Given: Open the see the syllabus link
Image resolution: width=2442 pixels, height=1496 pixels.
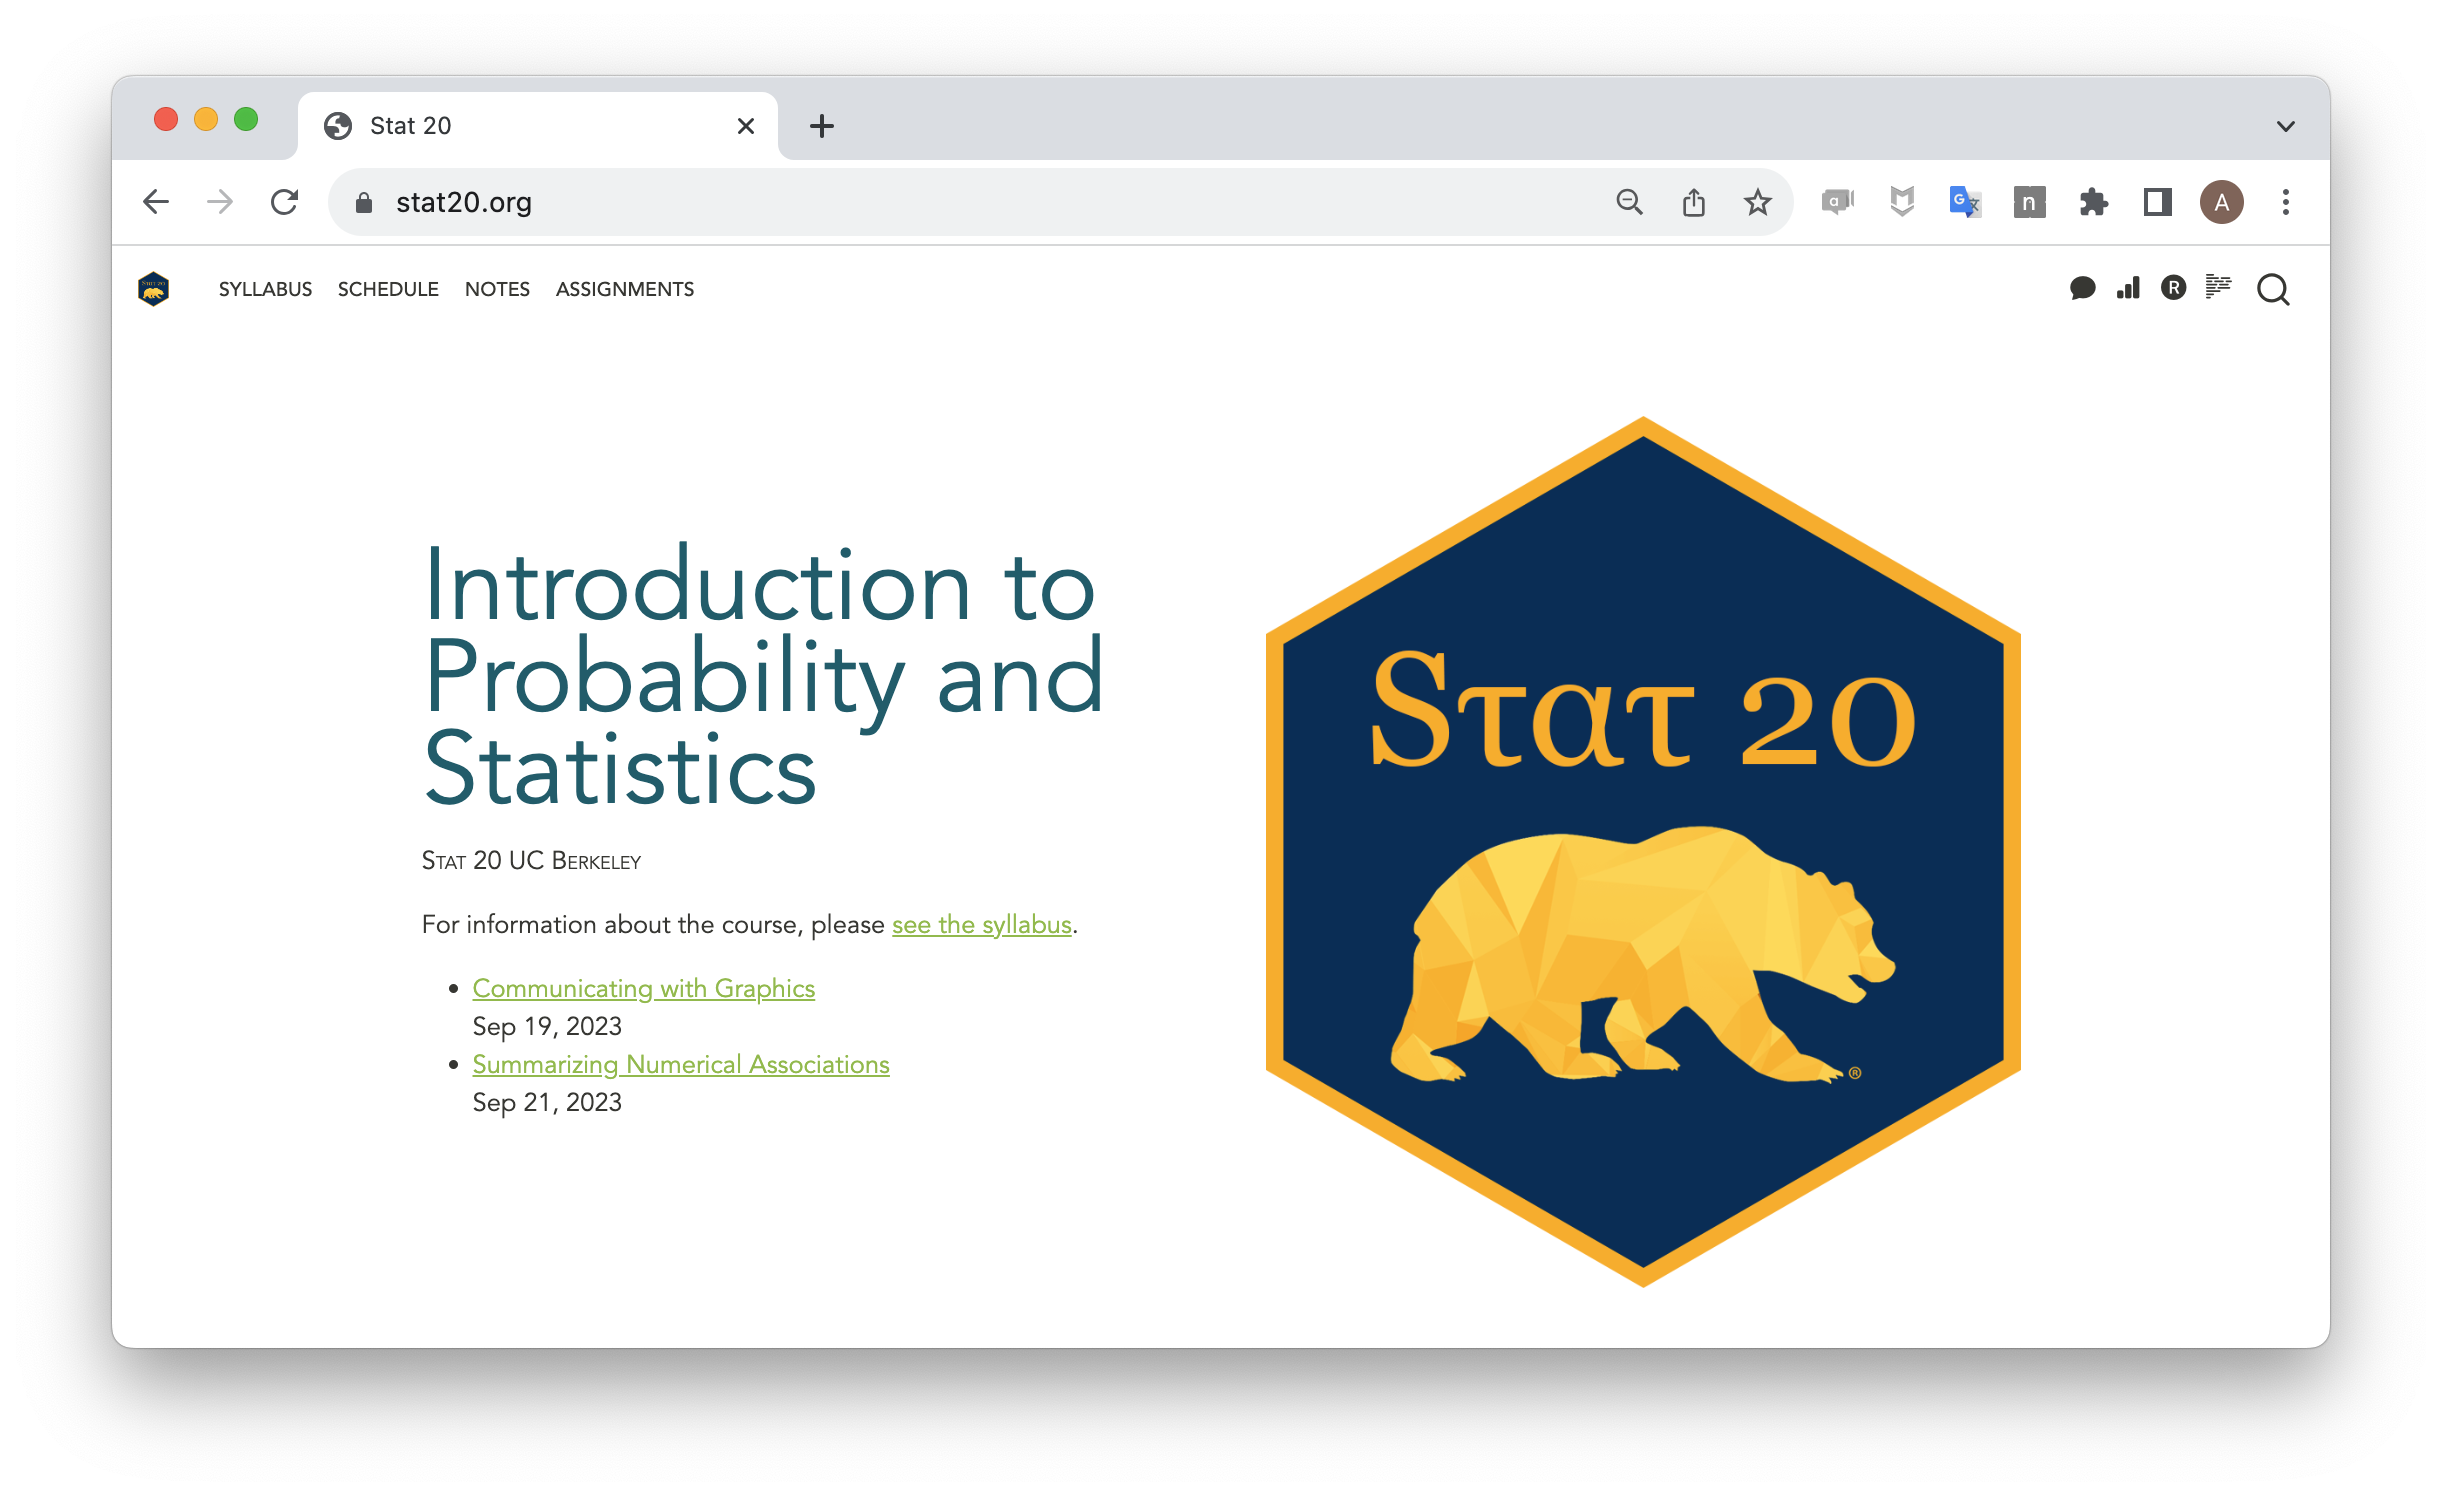Looking at the screenshot, I should click(980, 925).
